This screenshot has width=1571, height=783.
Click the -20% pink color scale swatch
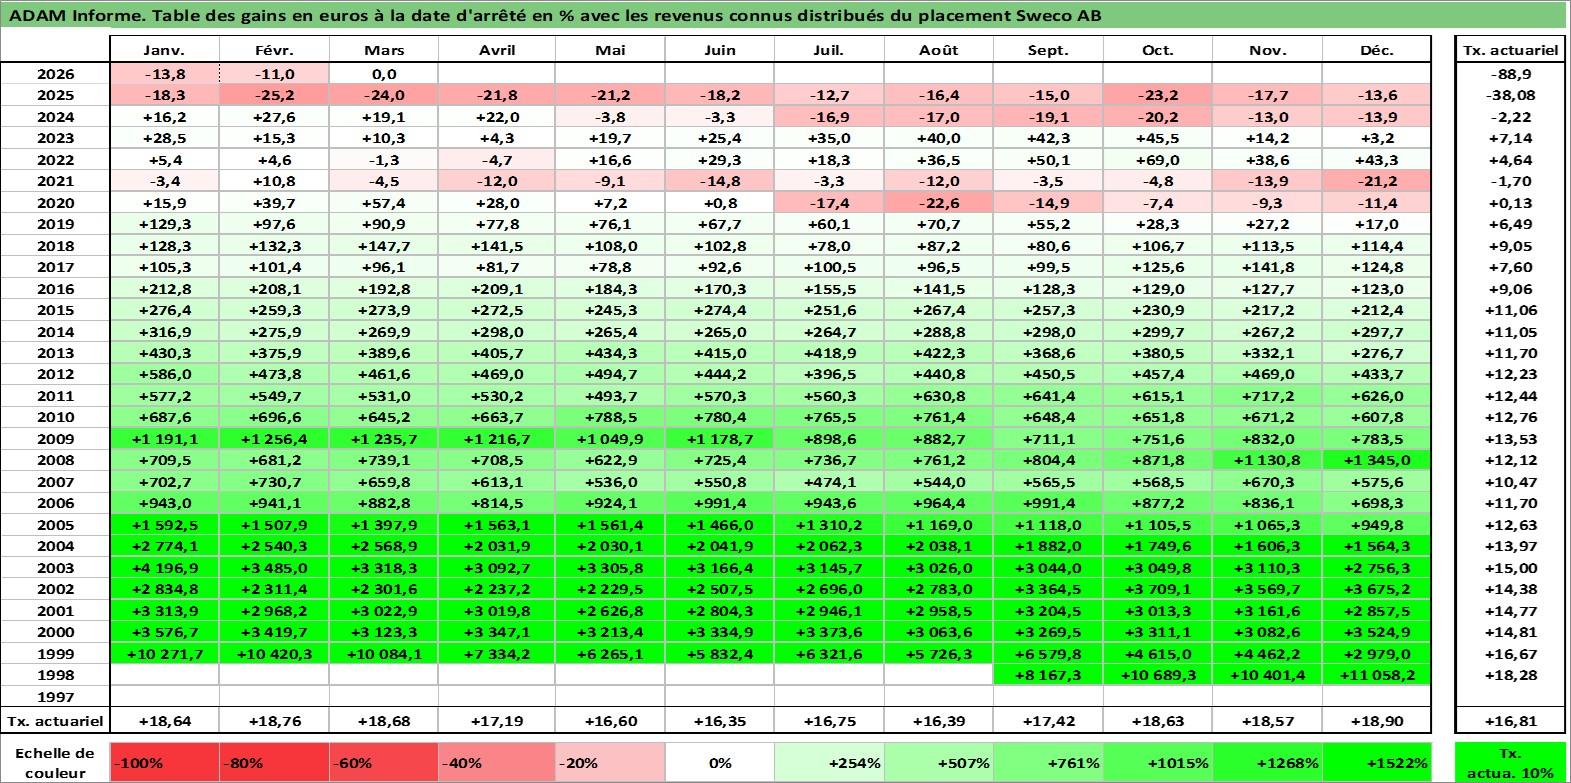610,762
